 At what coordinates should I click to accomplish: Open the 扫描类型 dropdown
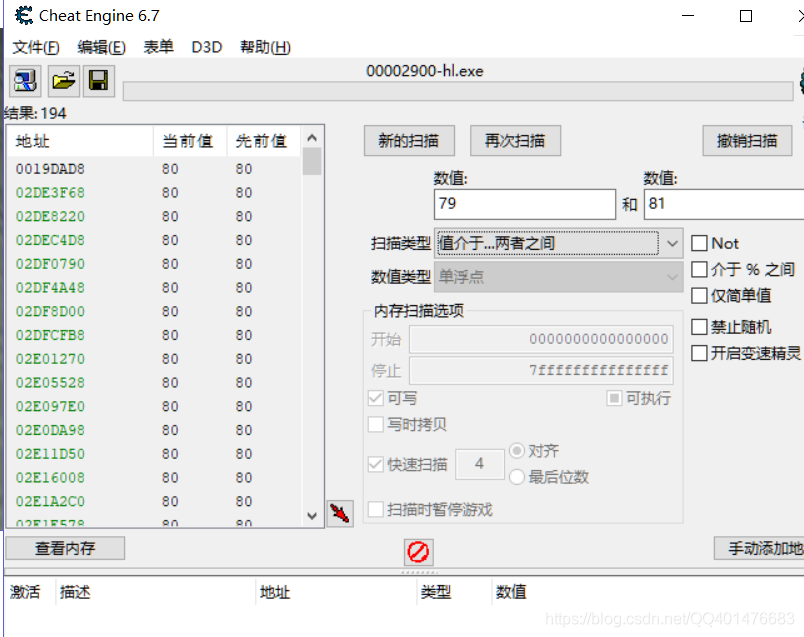[558, 243]
